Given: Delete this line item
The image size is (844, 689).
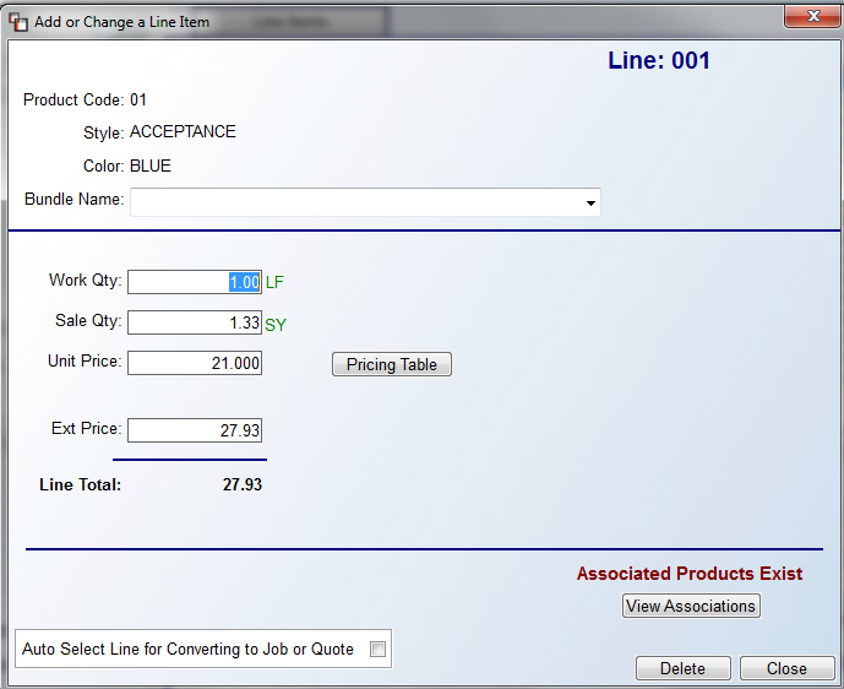Looking at the screenshot, I should [x=683, y=668].
